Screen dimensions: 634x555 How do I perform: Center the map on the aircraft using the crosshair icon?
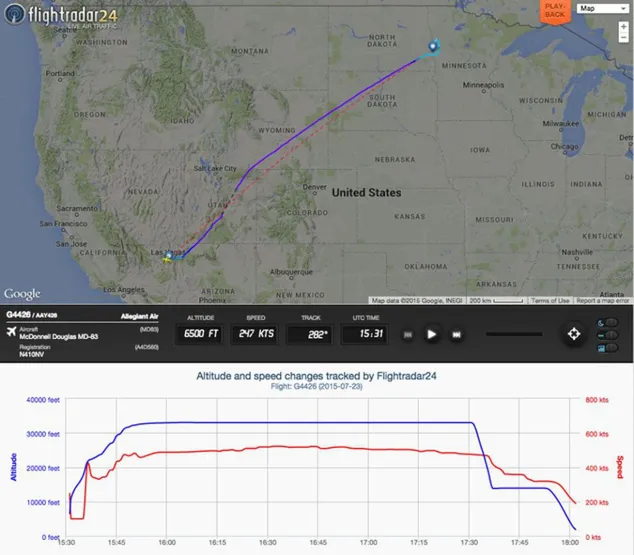574,334
